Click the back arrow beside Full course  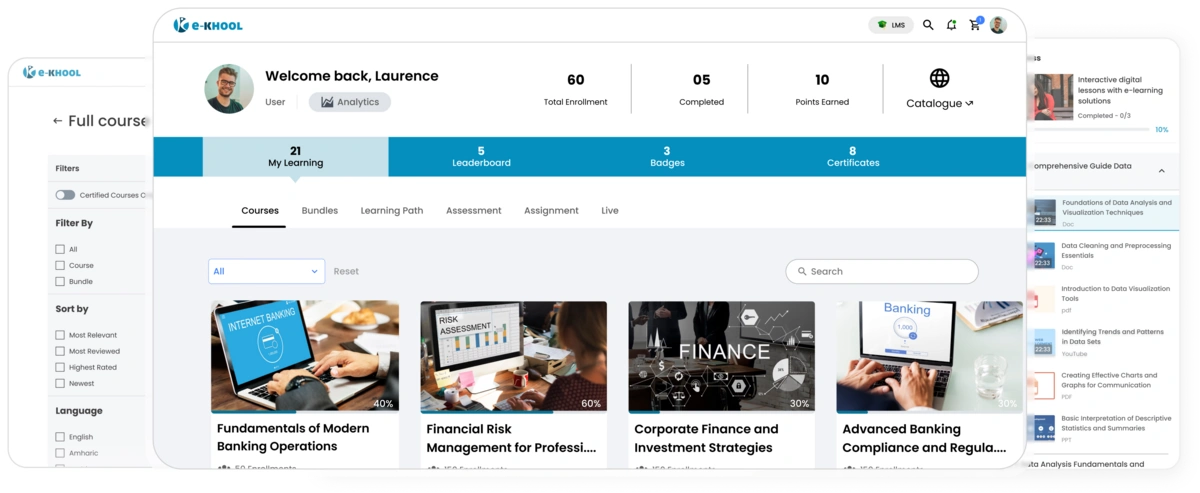click(x=57, y=121)
